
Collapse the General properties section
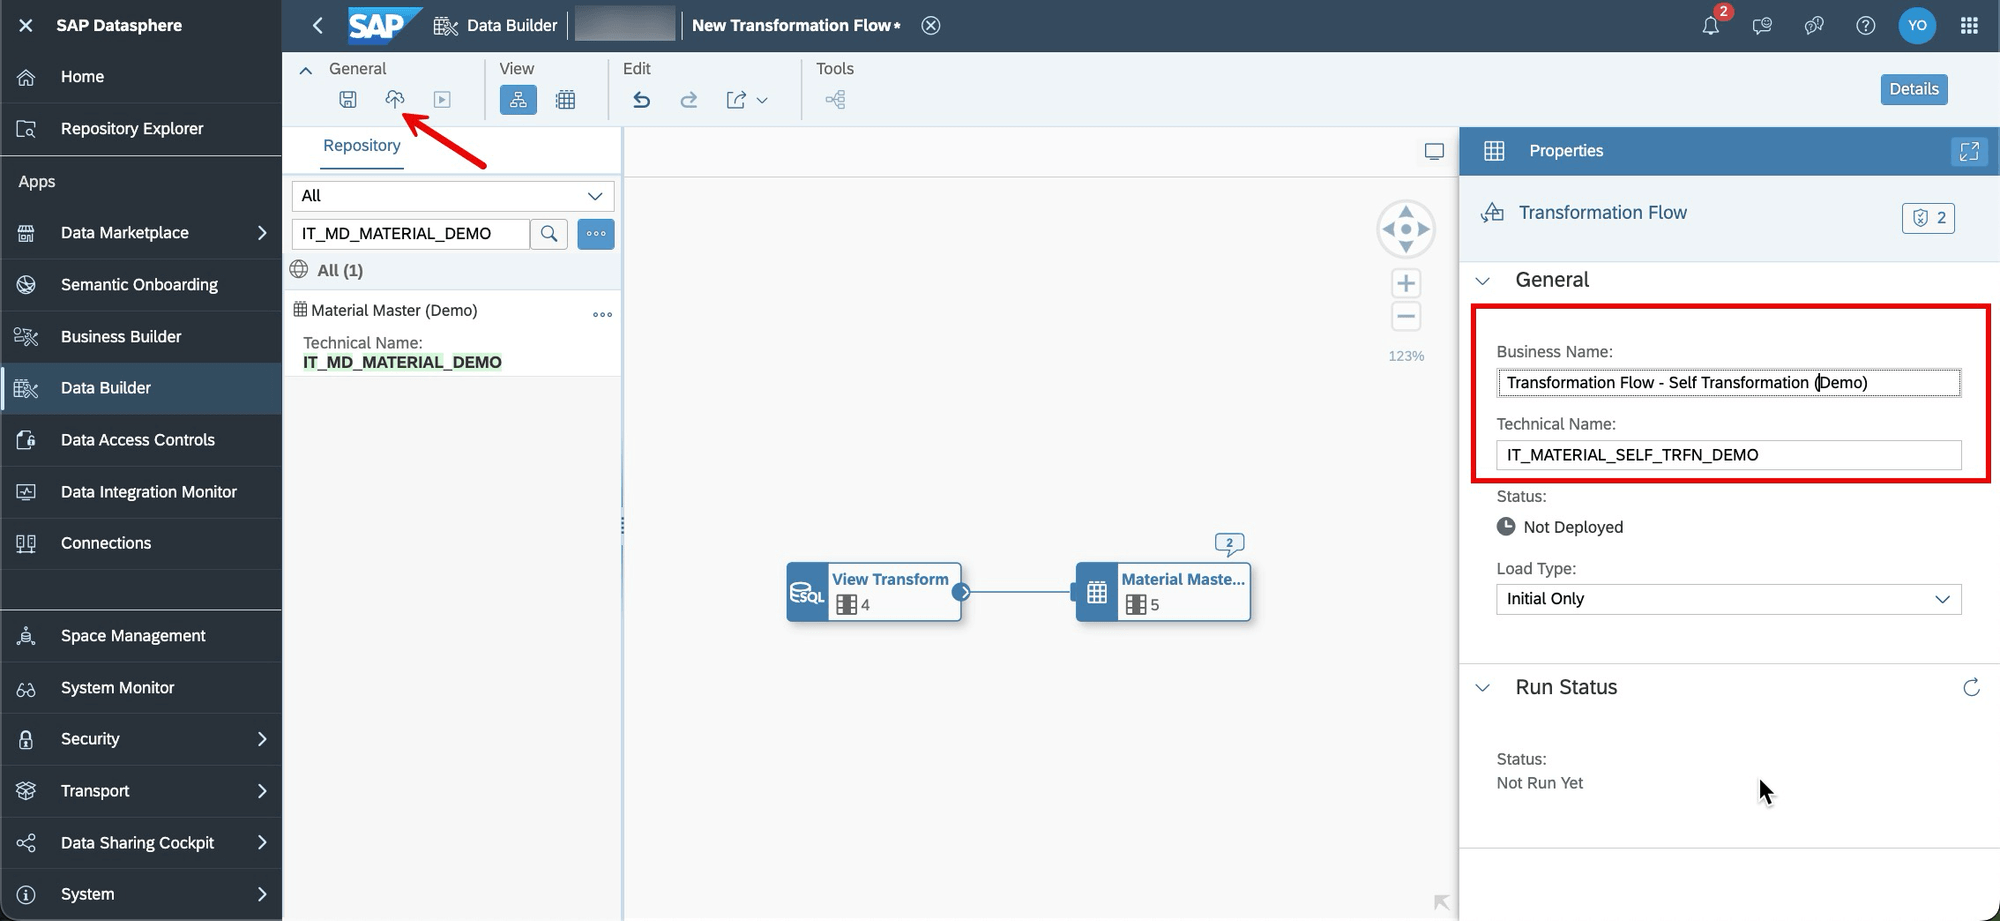pos(1483,281)
